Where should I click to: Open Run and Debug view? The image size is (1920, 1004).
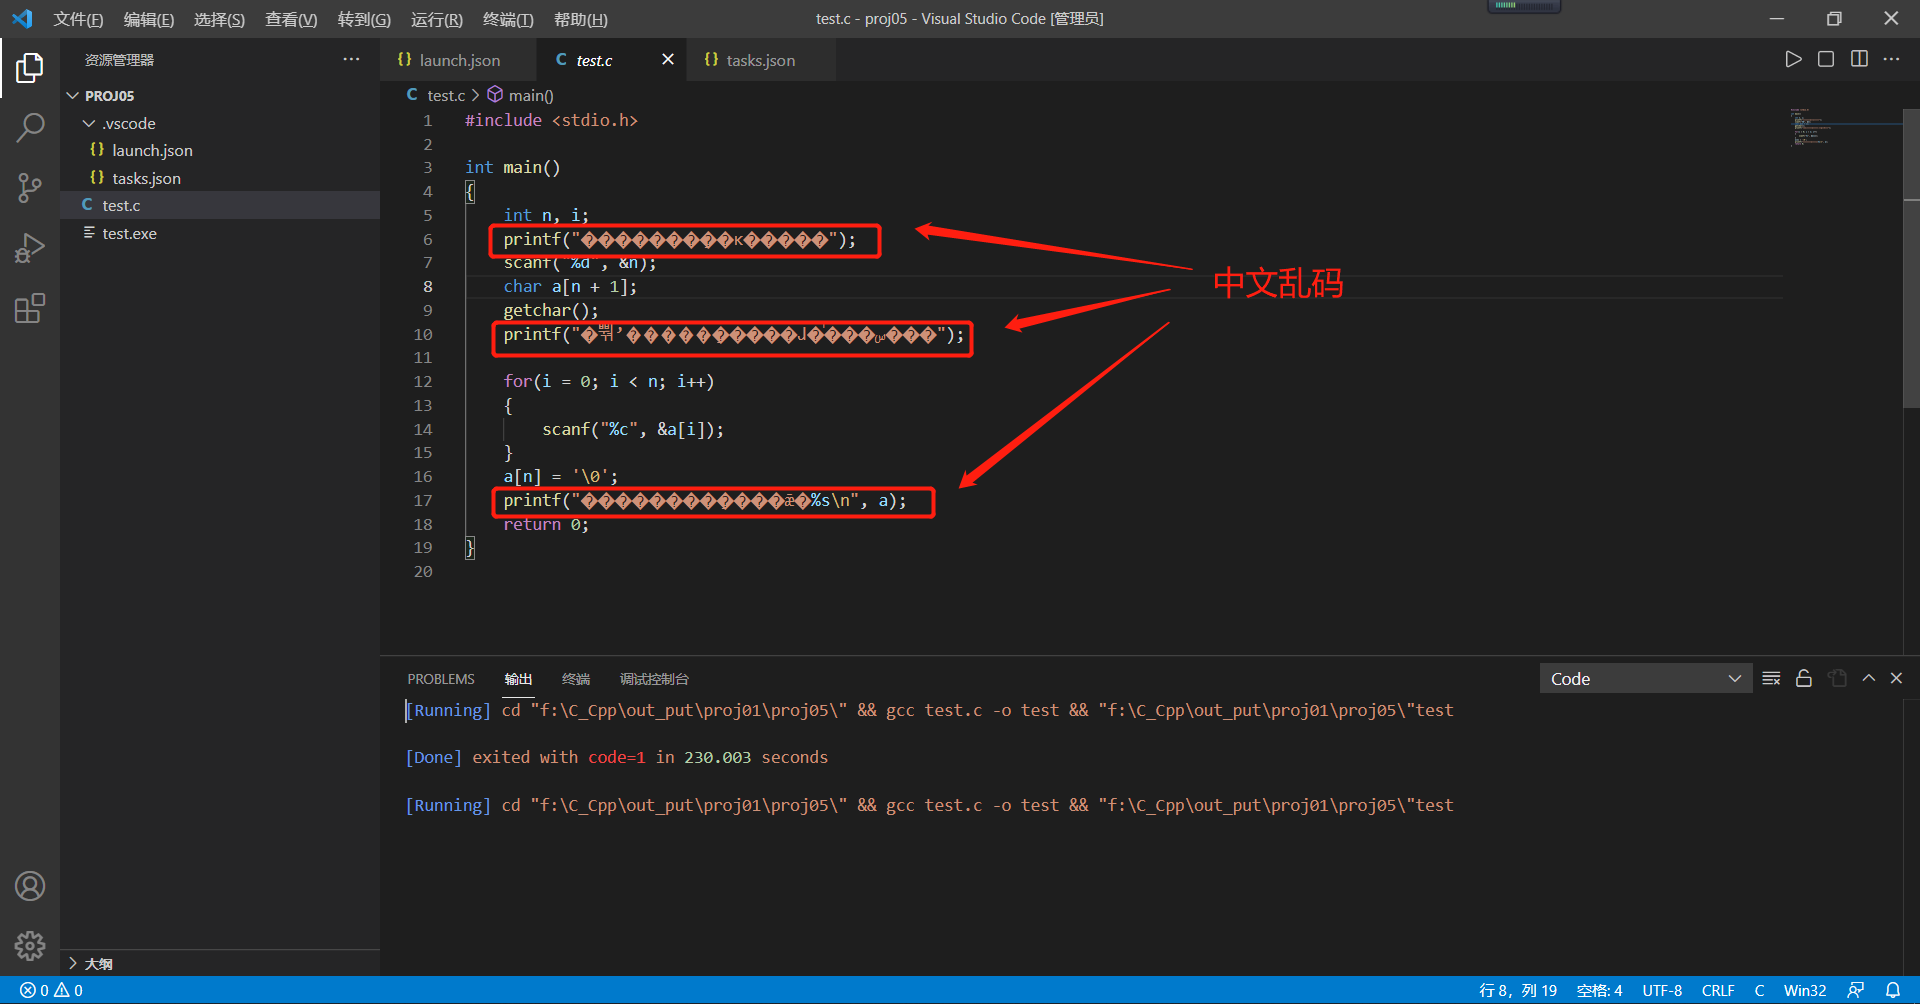[x=30, y=248]
